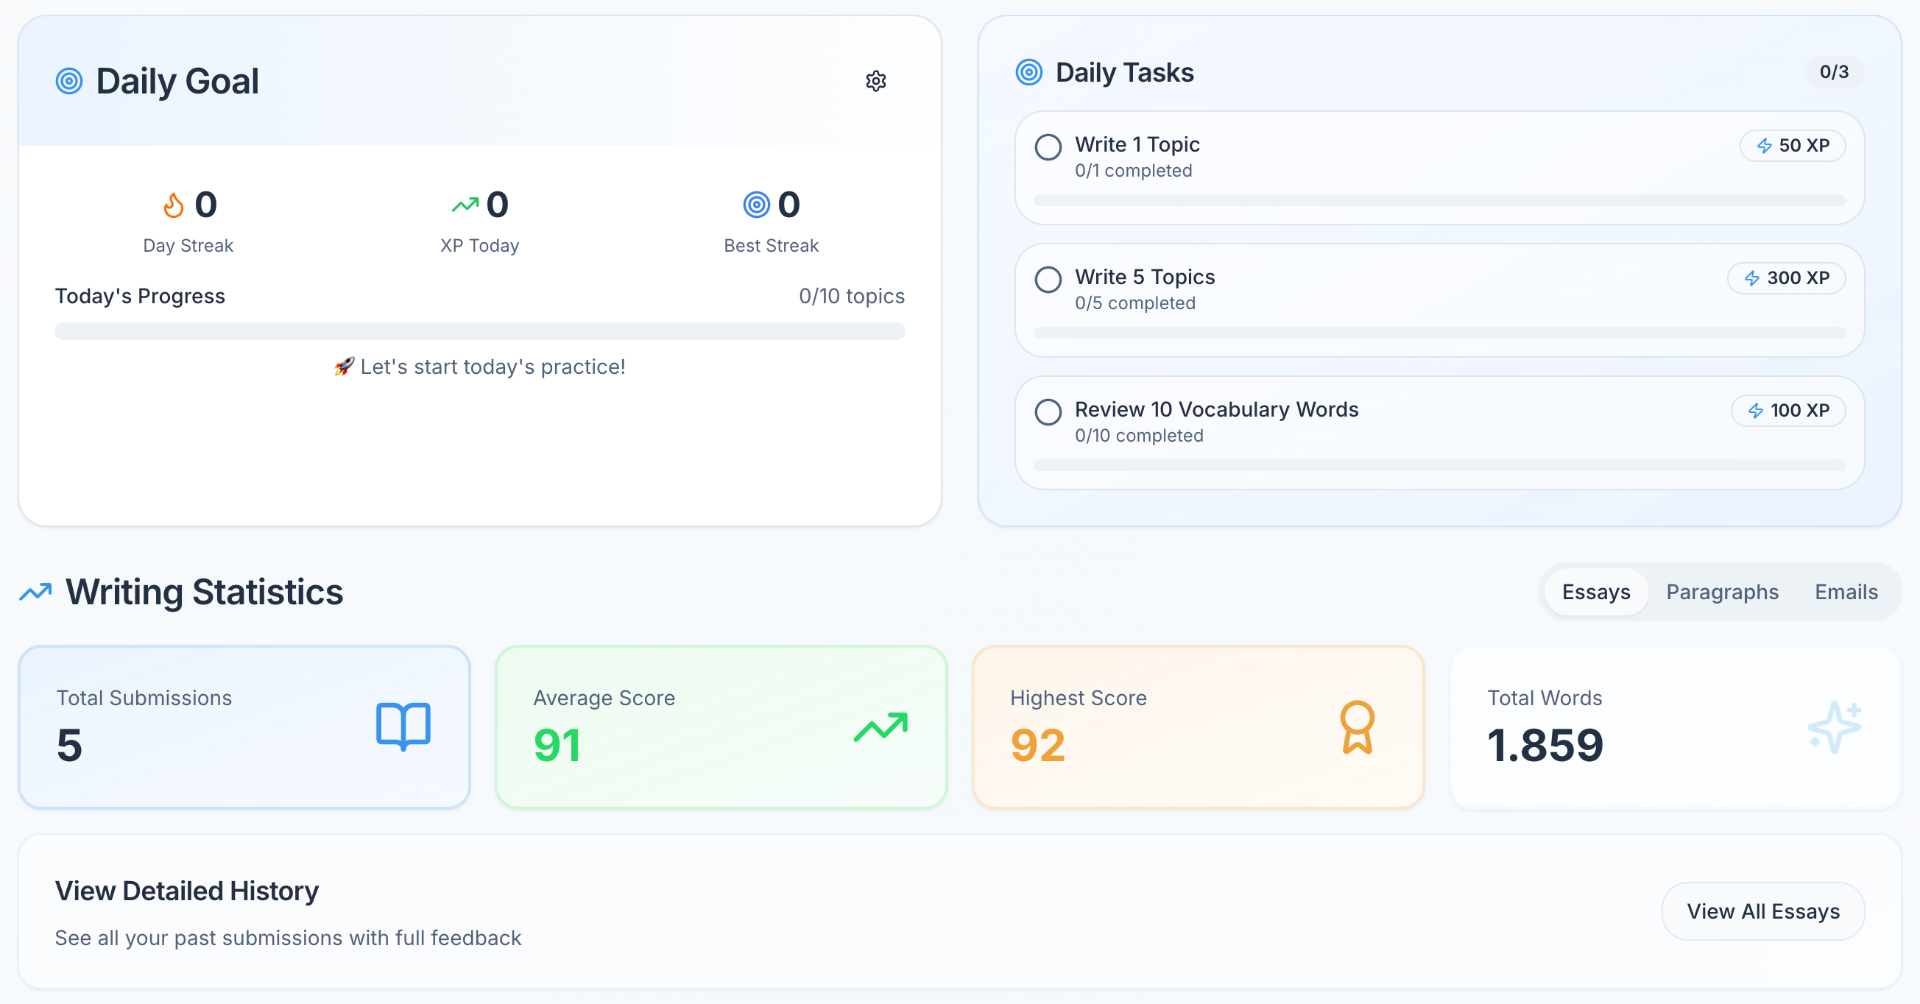Viewport: 1920px width, 1004px height.
Task: Select the Essays tab
Action: click(1596, 592)
